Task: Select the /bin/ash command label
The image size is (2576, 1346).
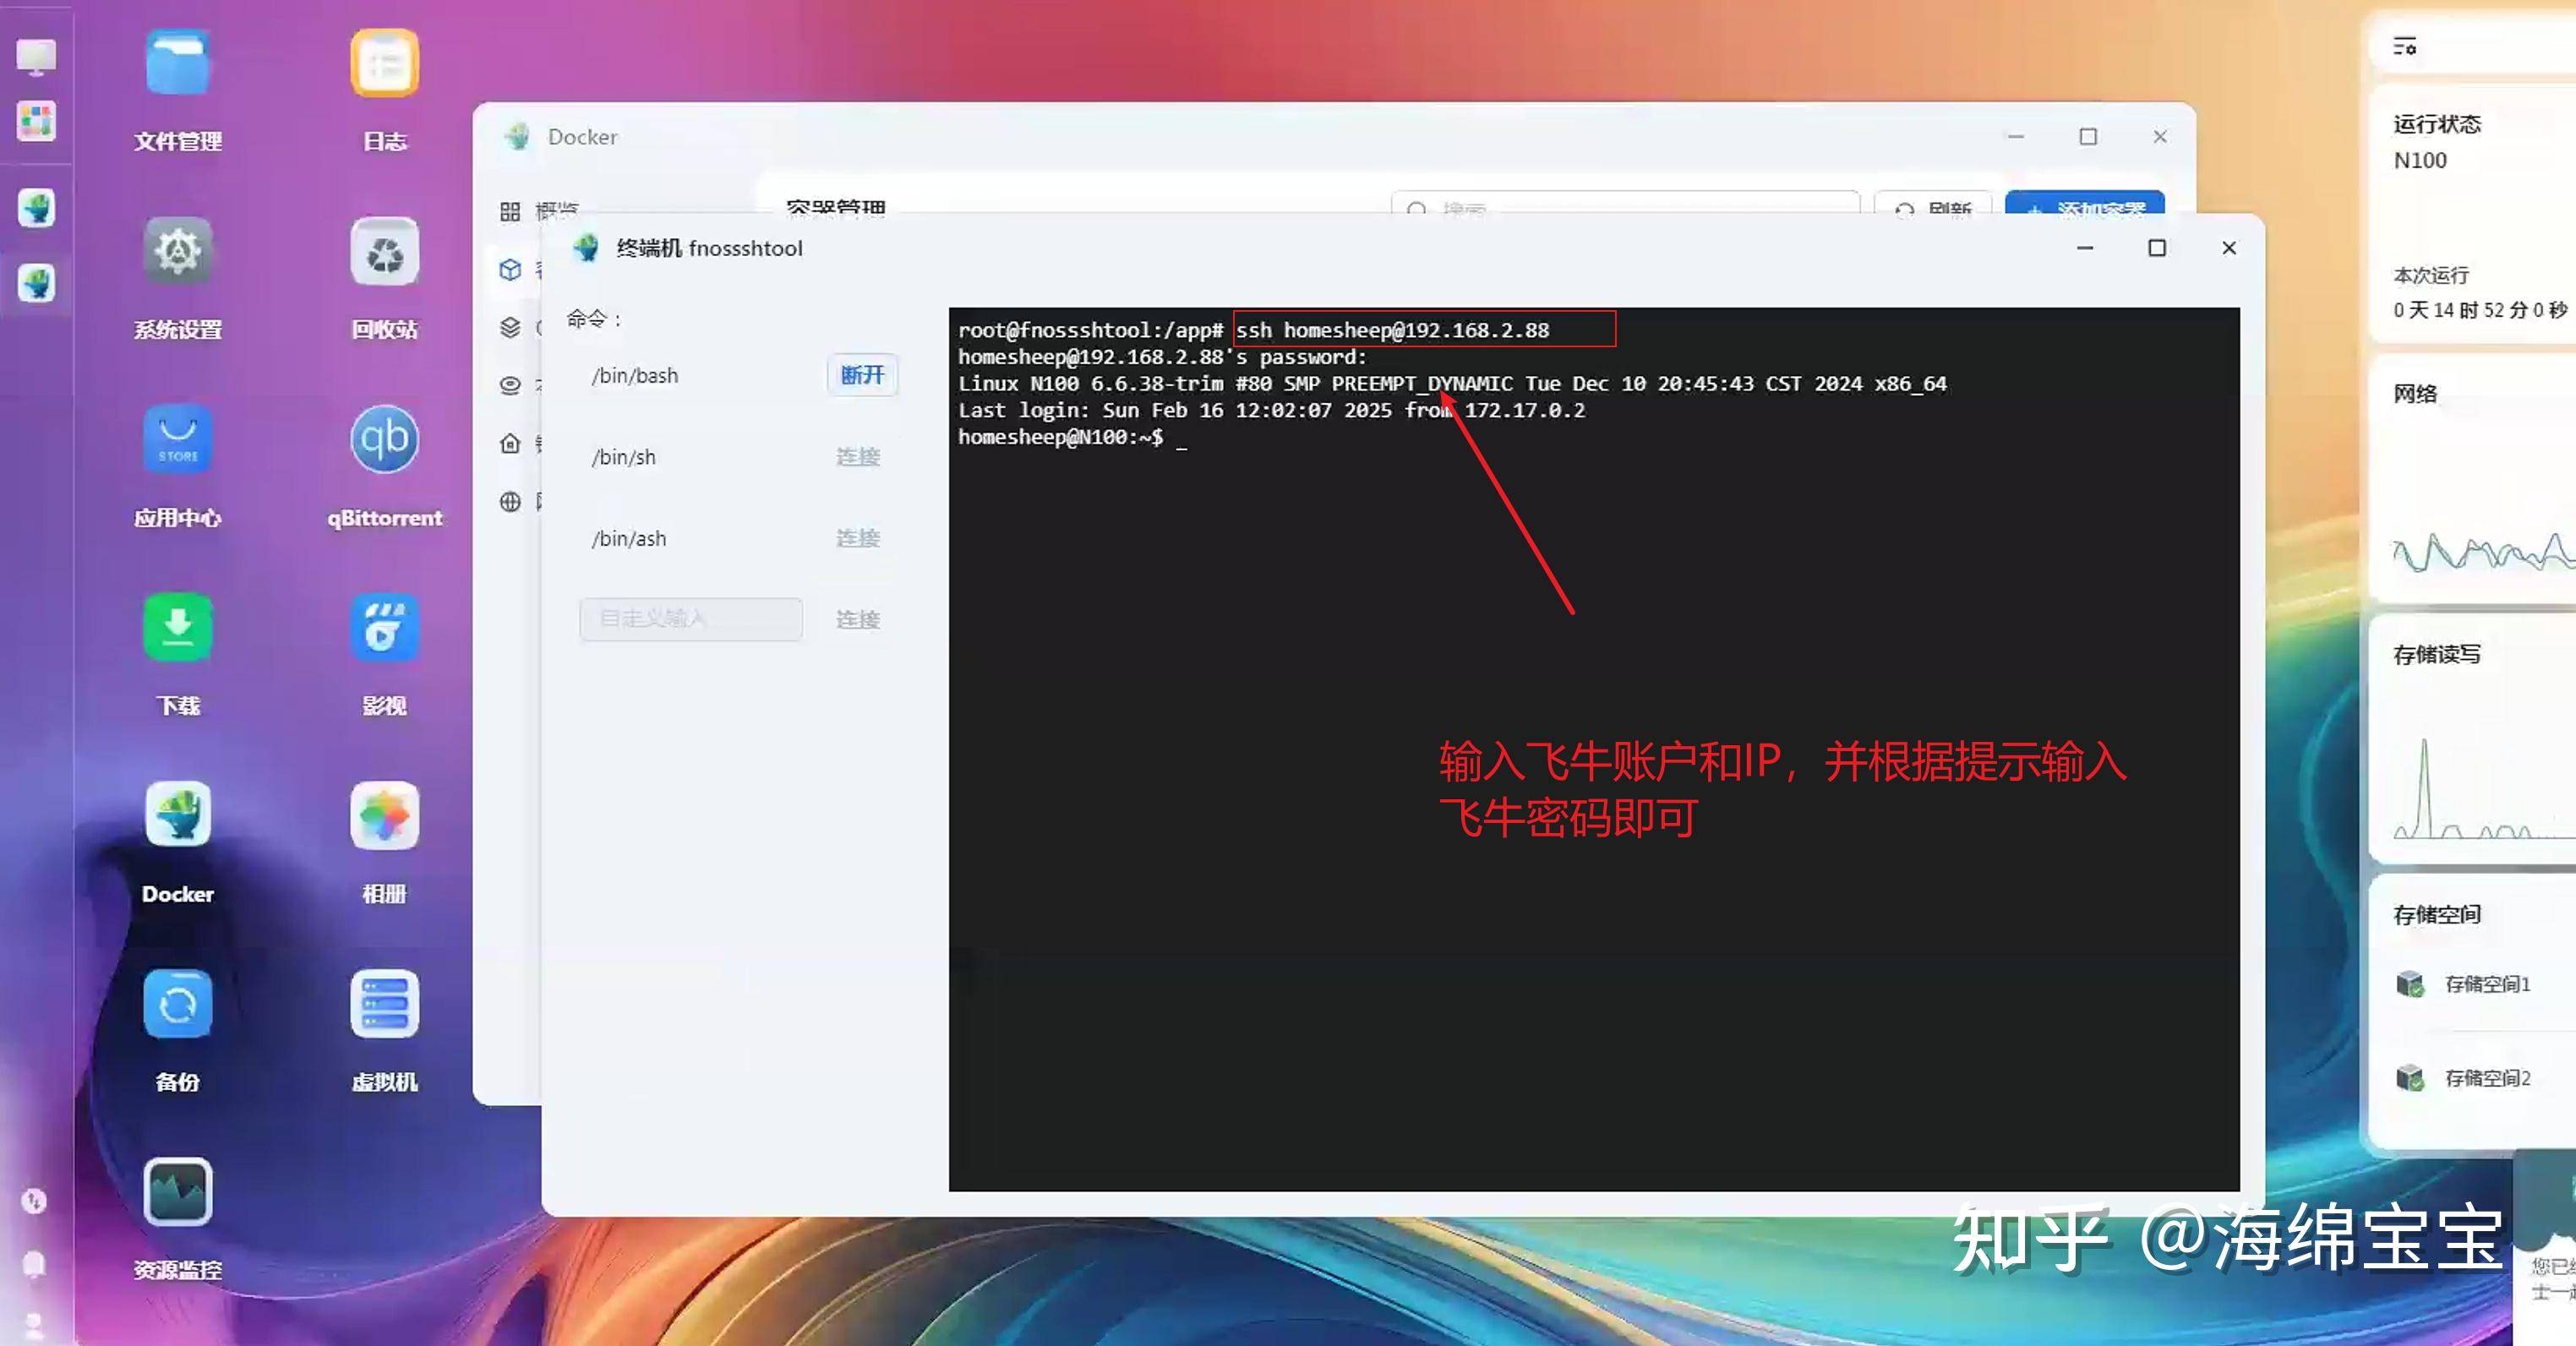Action: point(629,538)
